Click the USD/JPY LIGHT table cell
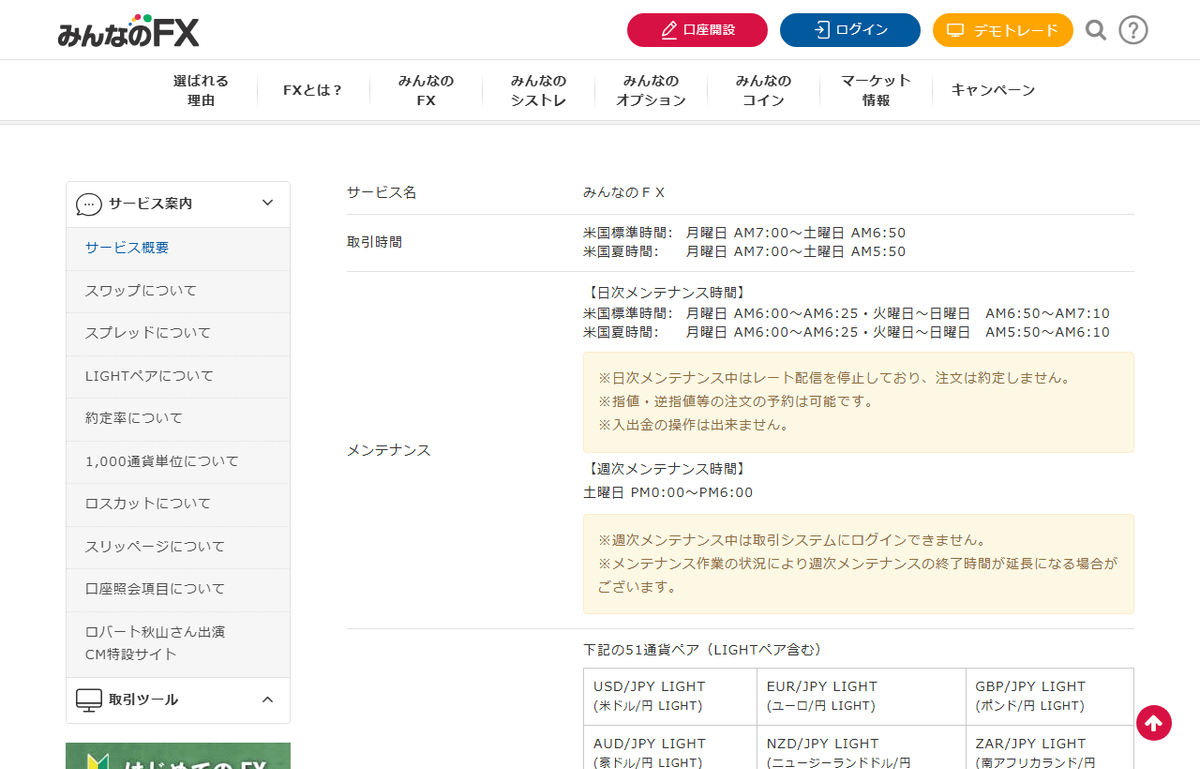The width and height of the screenshot is (1200, 769). pos(670,696)
